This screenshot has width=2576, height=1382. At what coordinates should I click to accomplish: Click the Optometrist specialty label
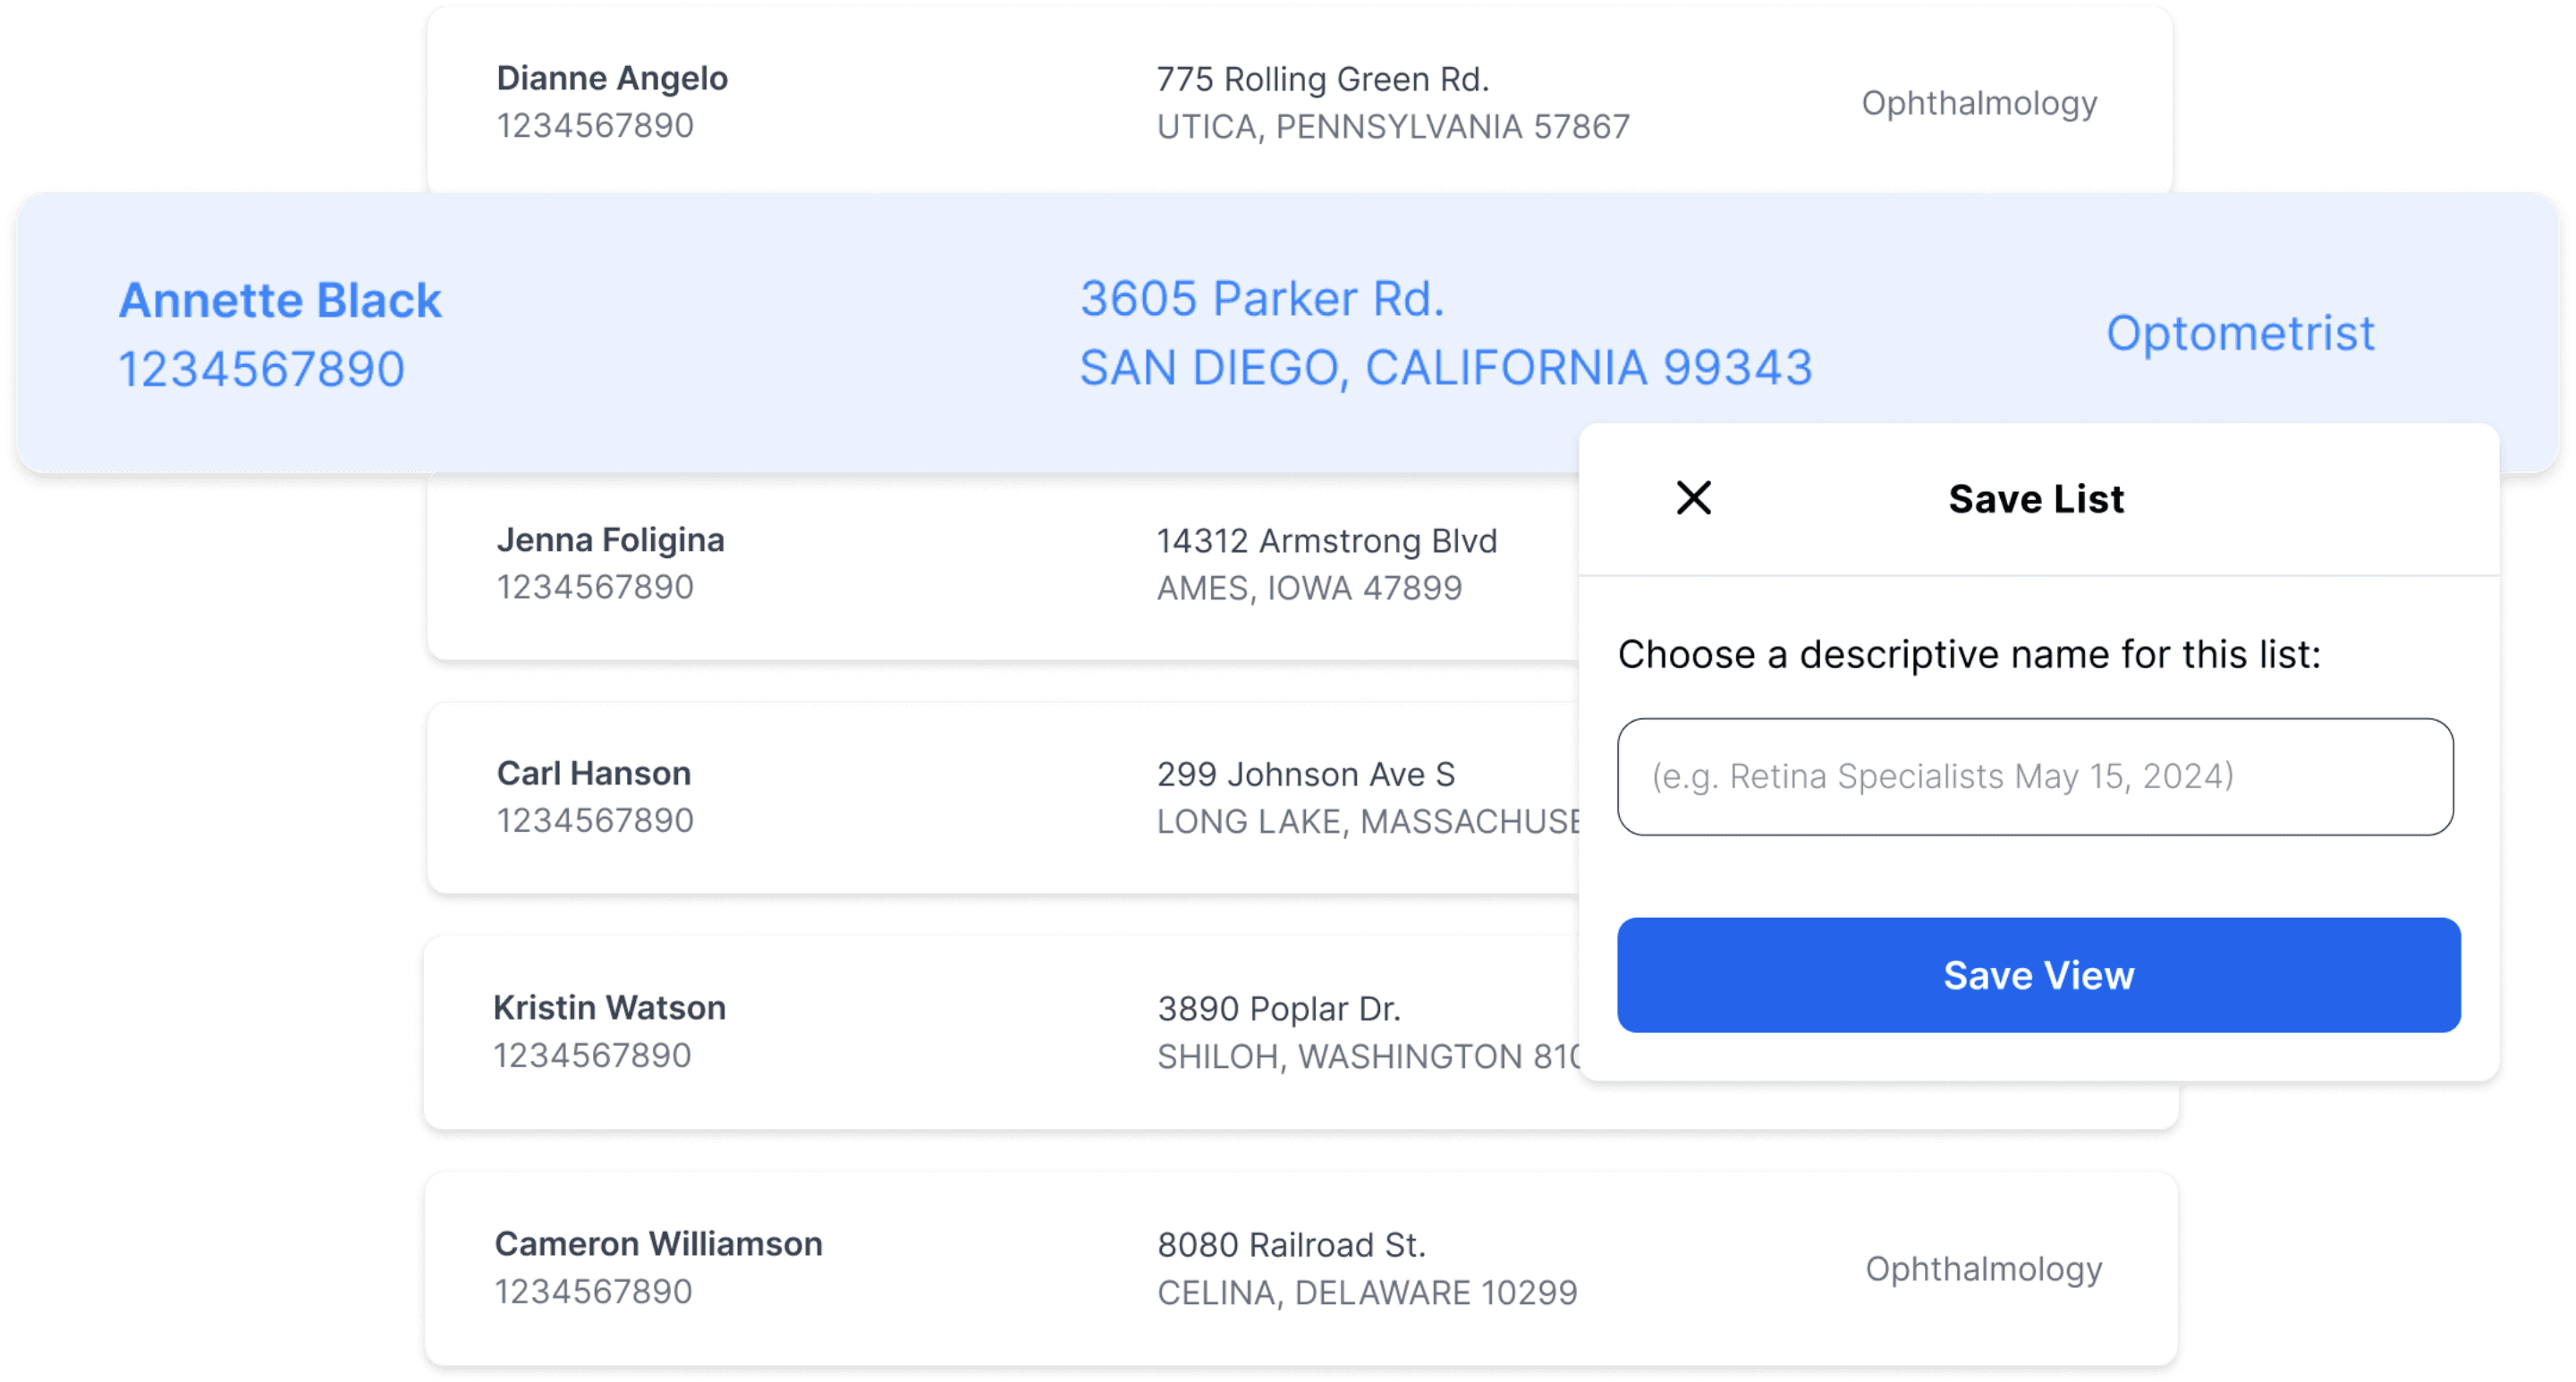[x=2239, y=333]
